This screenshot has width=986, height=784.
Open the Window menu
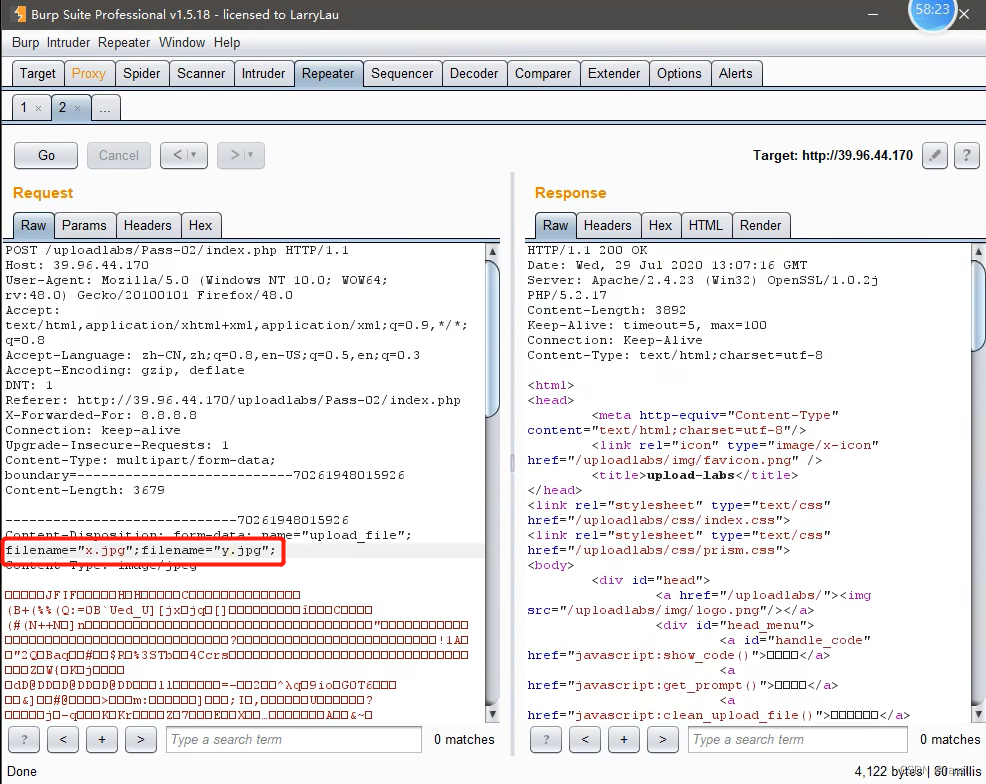coord(182,42)
